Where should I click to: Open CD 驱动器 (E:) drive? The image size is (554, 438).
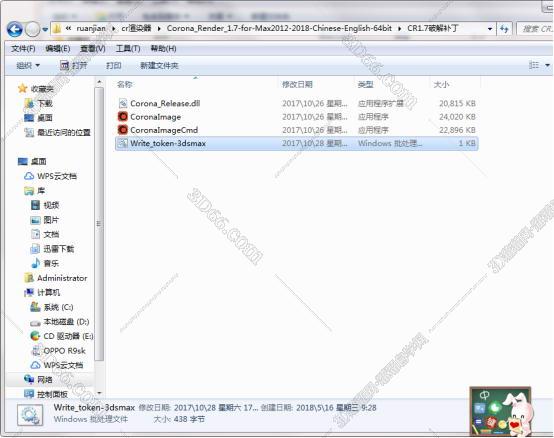tap(62, 336)
